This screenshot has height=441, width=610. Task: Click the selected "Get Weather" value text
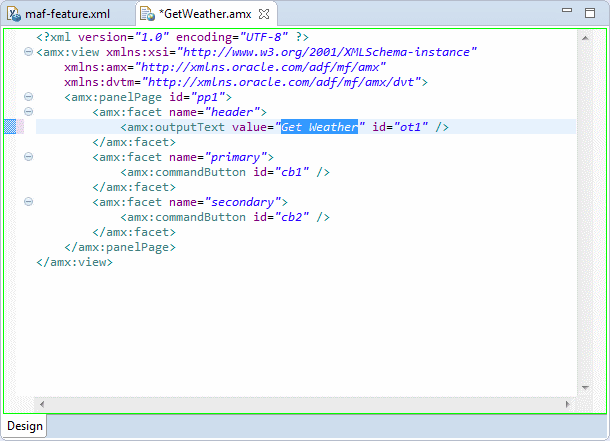point(319,127)
